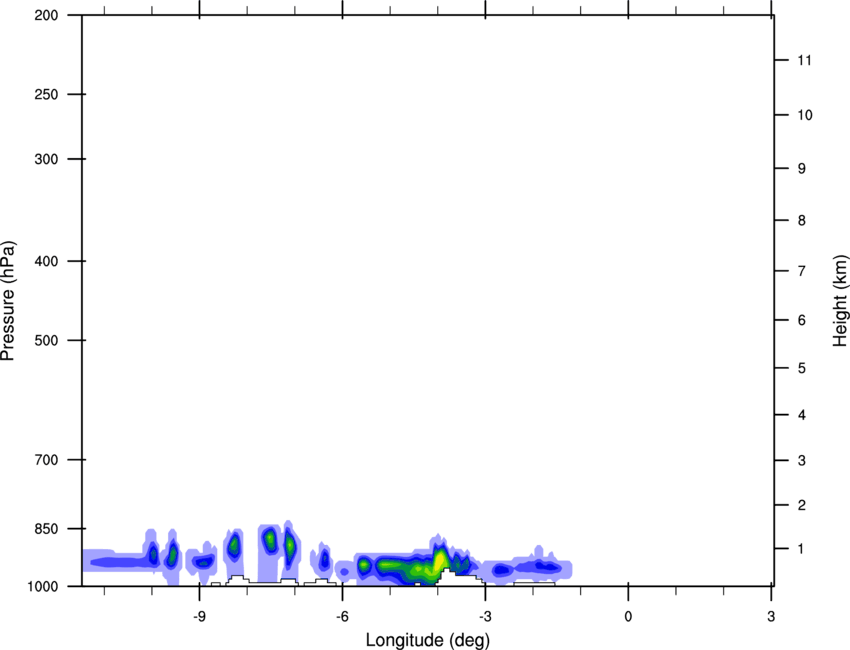Click pressure tick label 300
Image resolution: width=850 pixels, height=650 pixels.
(x=46, y=159)
